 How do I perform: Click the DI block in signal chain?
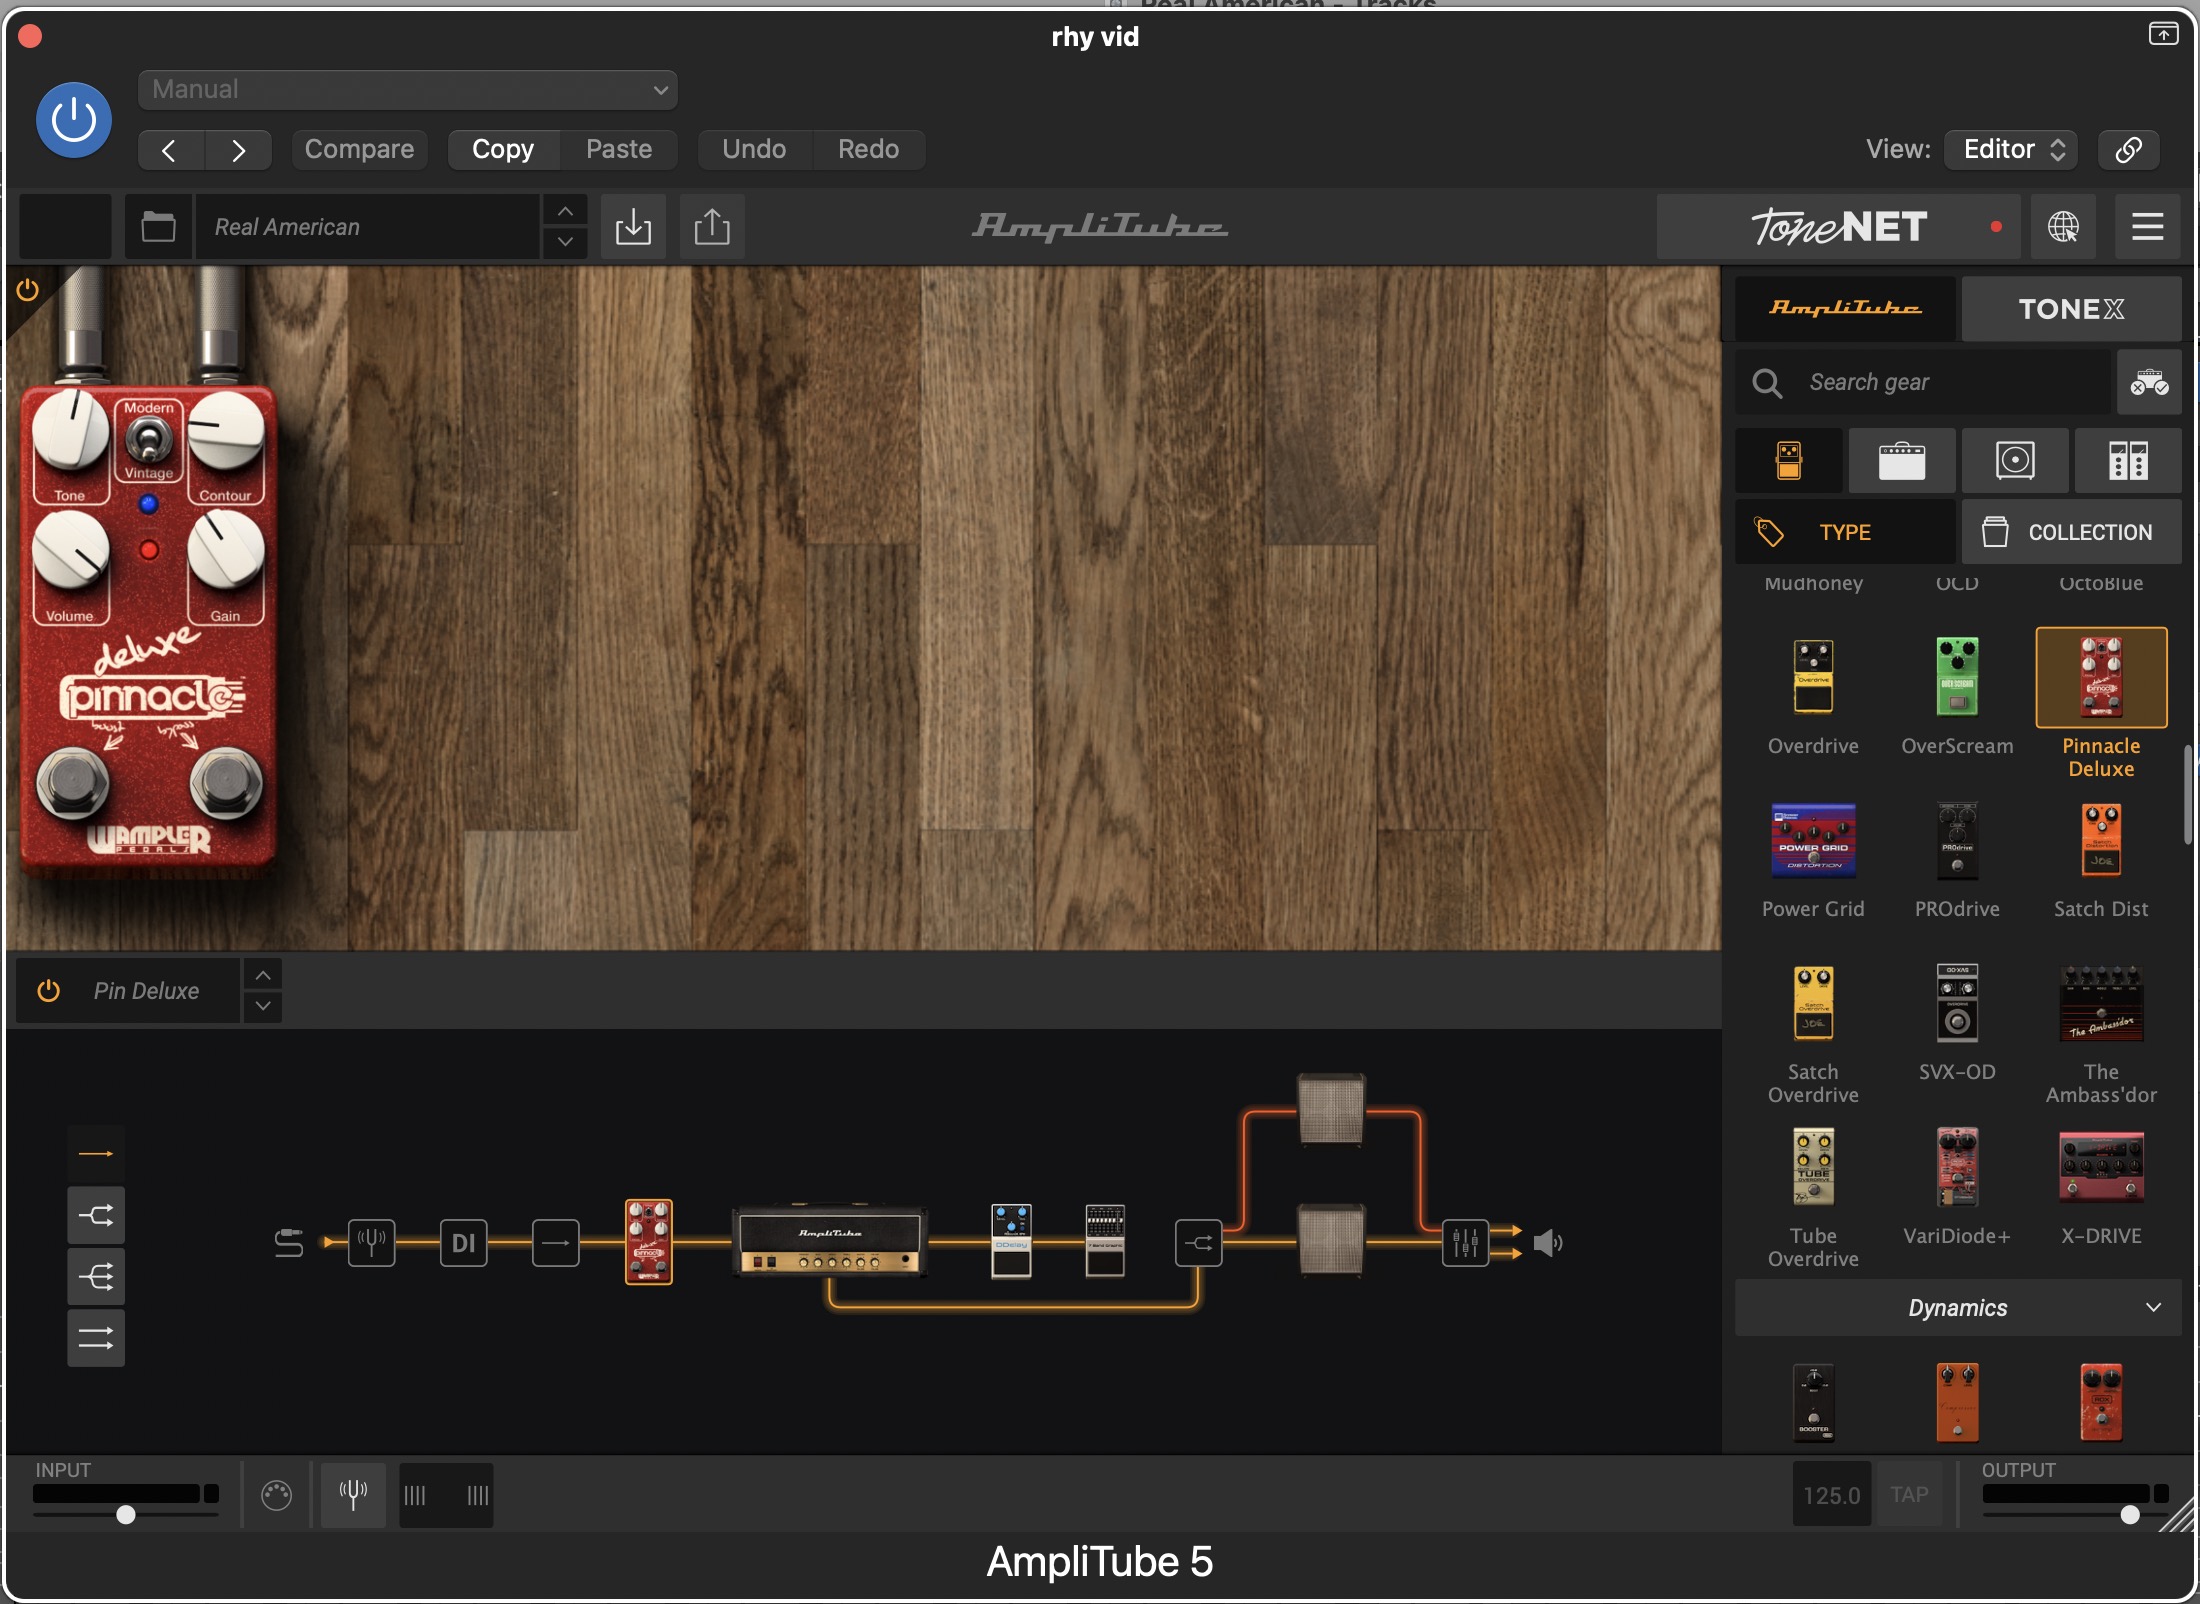[x=464, y=1243]
